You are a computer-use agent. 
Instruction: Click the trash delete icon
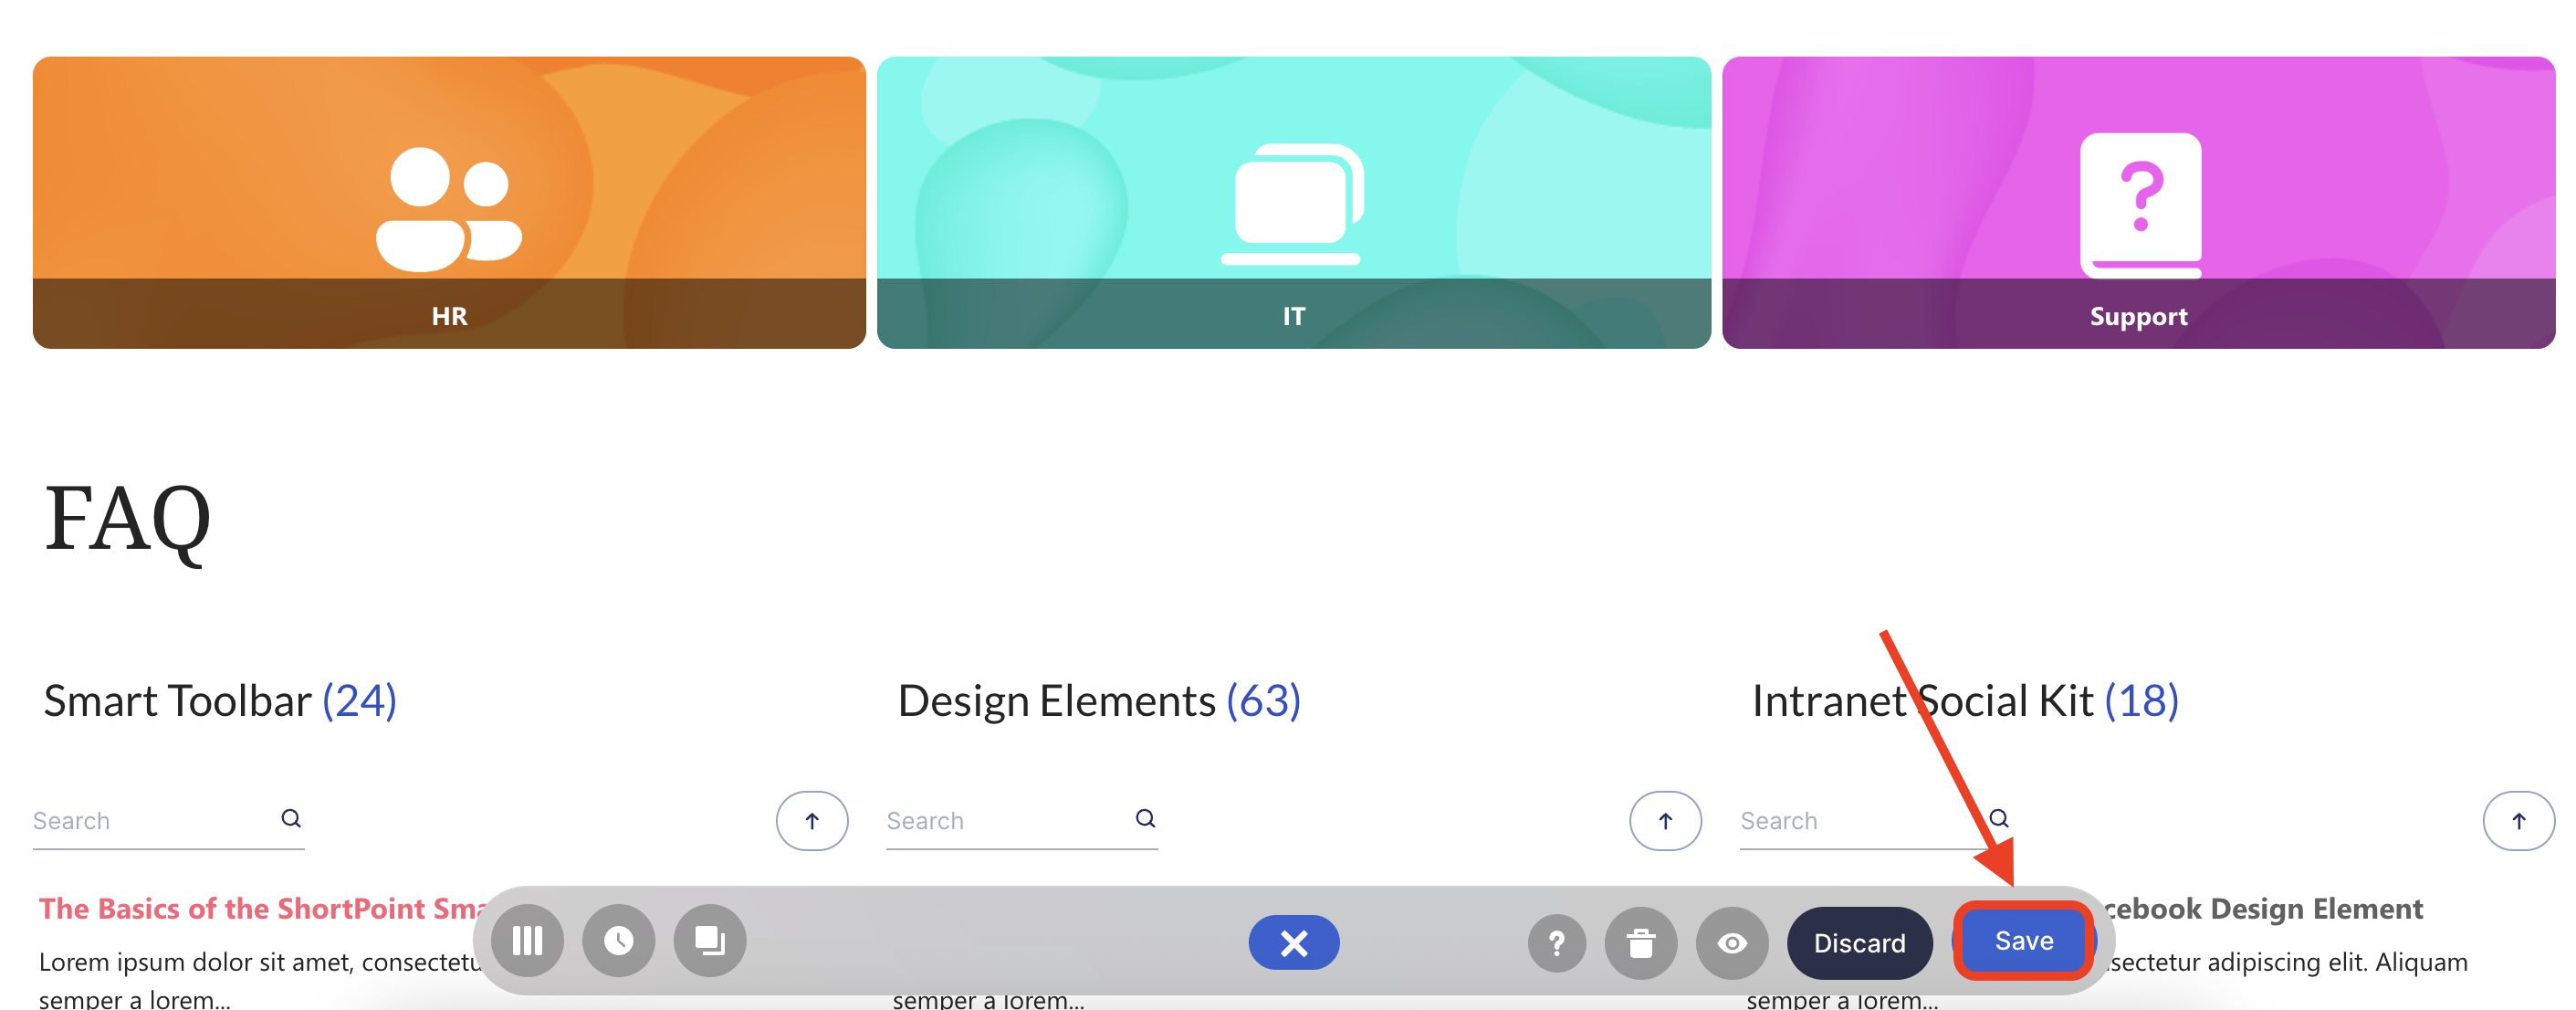pos(1640,942)
